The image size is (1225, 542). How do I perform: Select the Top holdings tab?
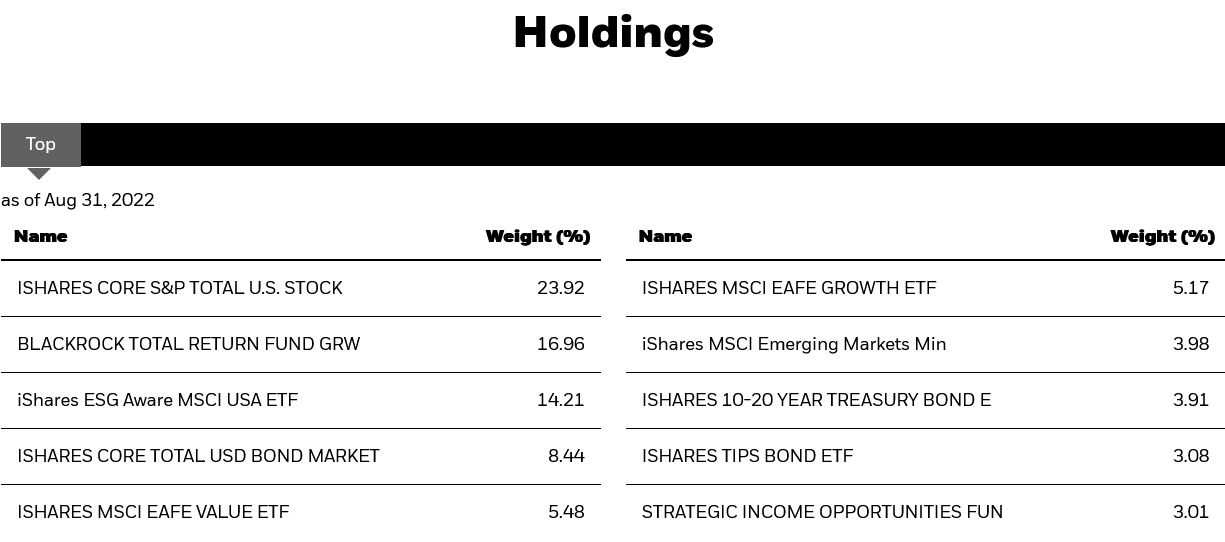[x=41, y=144]
